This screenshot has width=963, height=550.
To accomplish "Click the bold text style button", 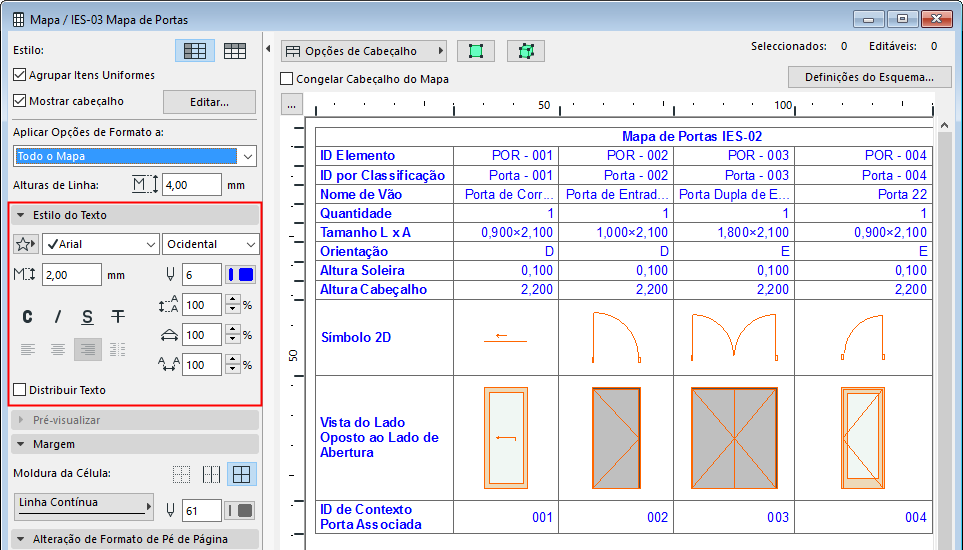I will pos(28,317).
